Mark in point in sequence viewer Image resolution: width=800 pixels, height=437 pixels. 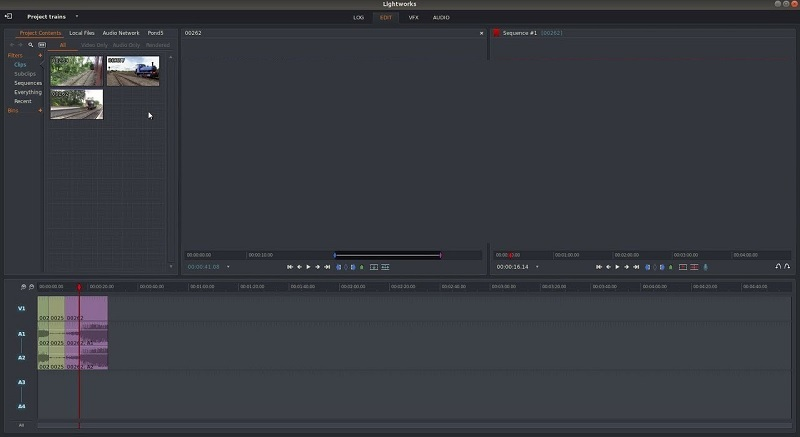click(x=647, y=267)
